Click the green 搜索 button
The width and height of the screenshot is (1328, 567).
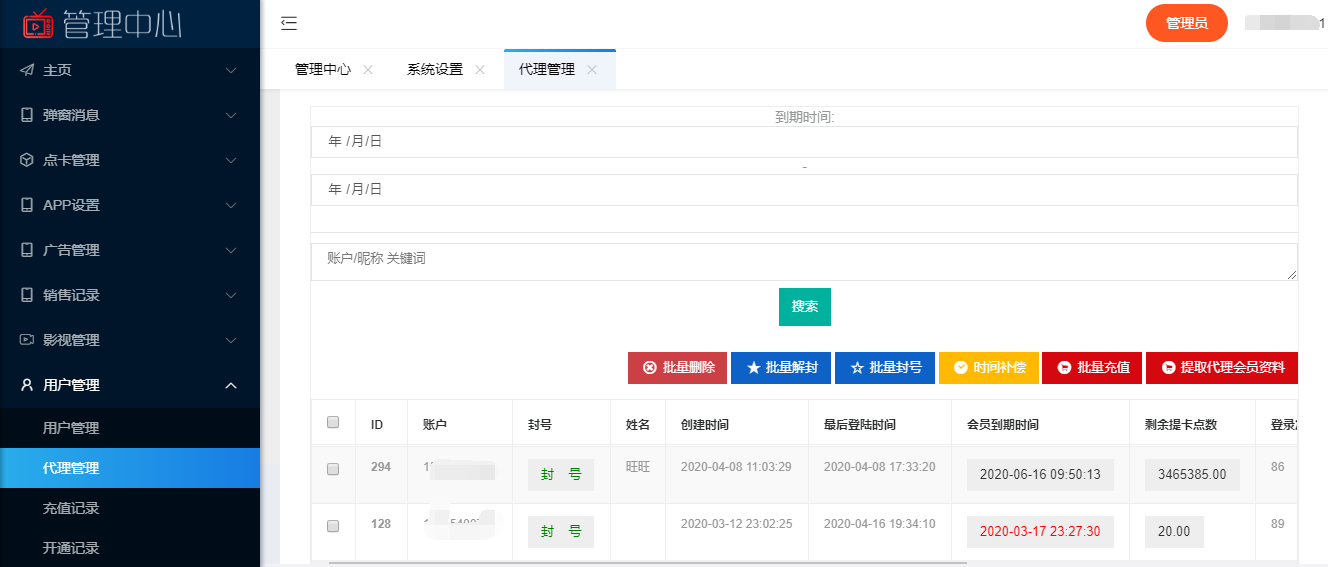tap(804, 307)
